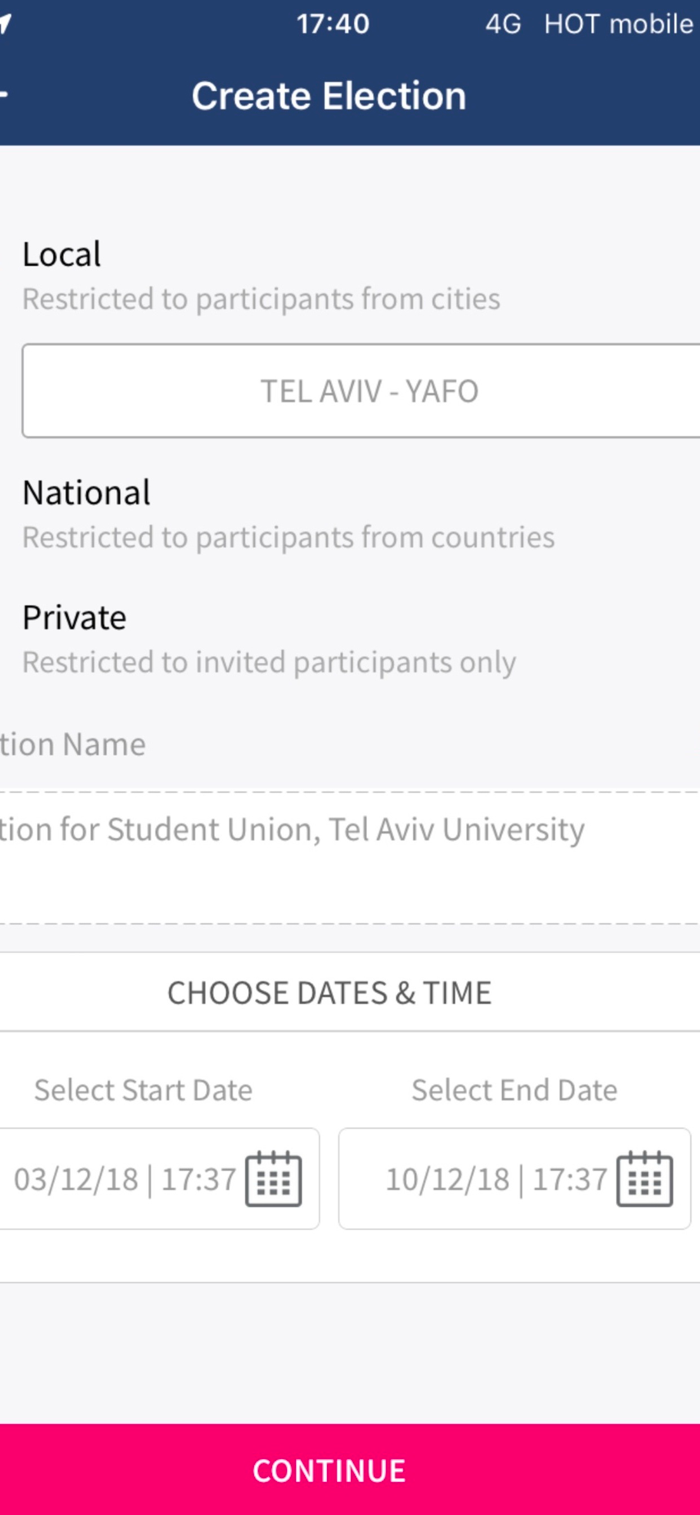Tap the Select Start Date label
700x1515 pixels.
[x=143, y=1090]
